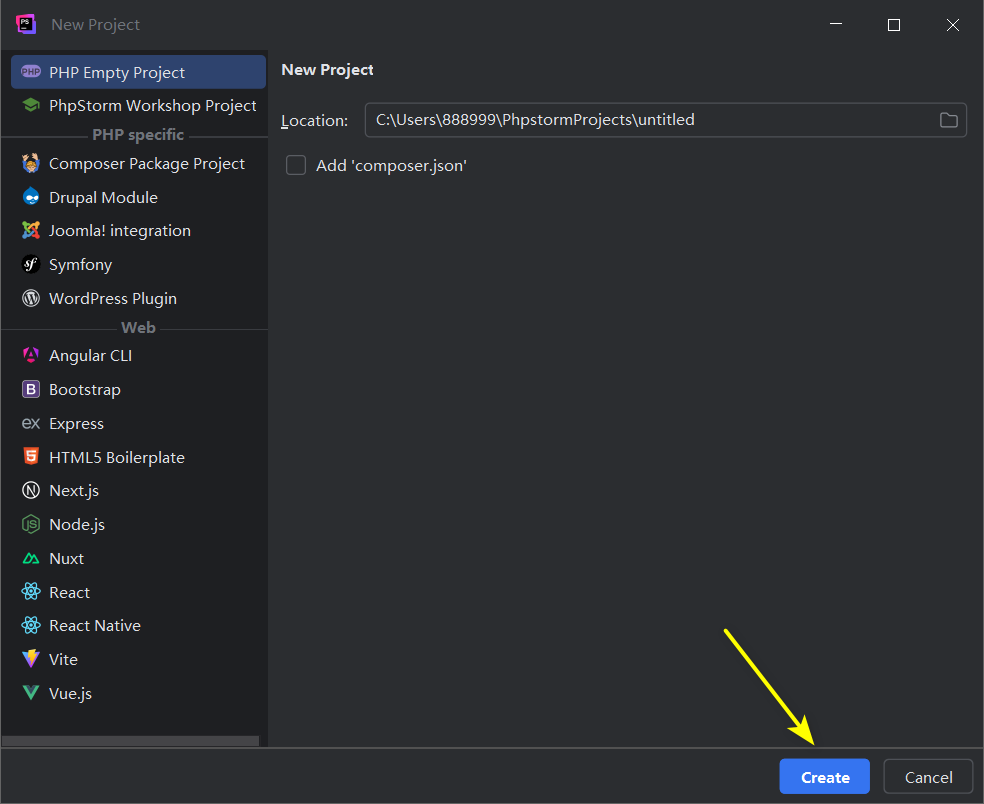The image size is (984, 804).
Task: Close the New Project dialog
Action: (952, 24)
